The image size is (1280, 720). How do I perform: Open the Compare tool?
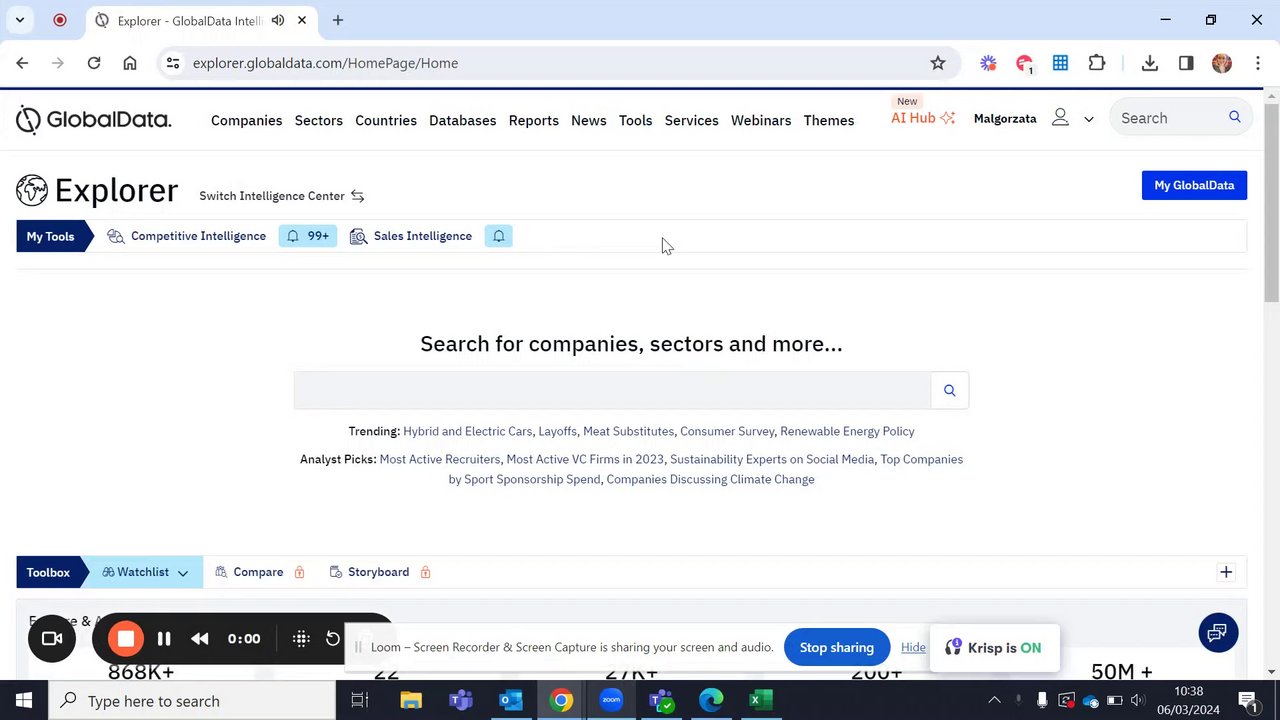point(258,572)
